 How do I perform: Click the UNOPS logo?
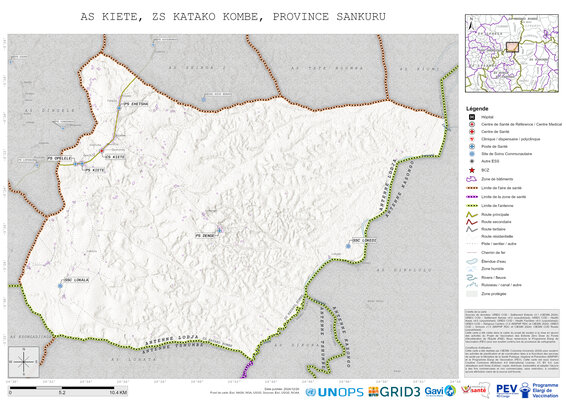coord(334,392)
